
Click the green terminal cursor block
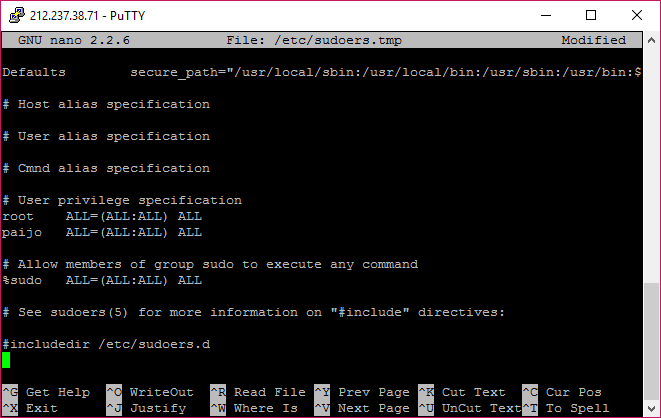click(x=6, y=360)
